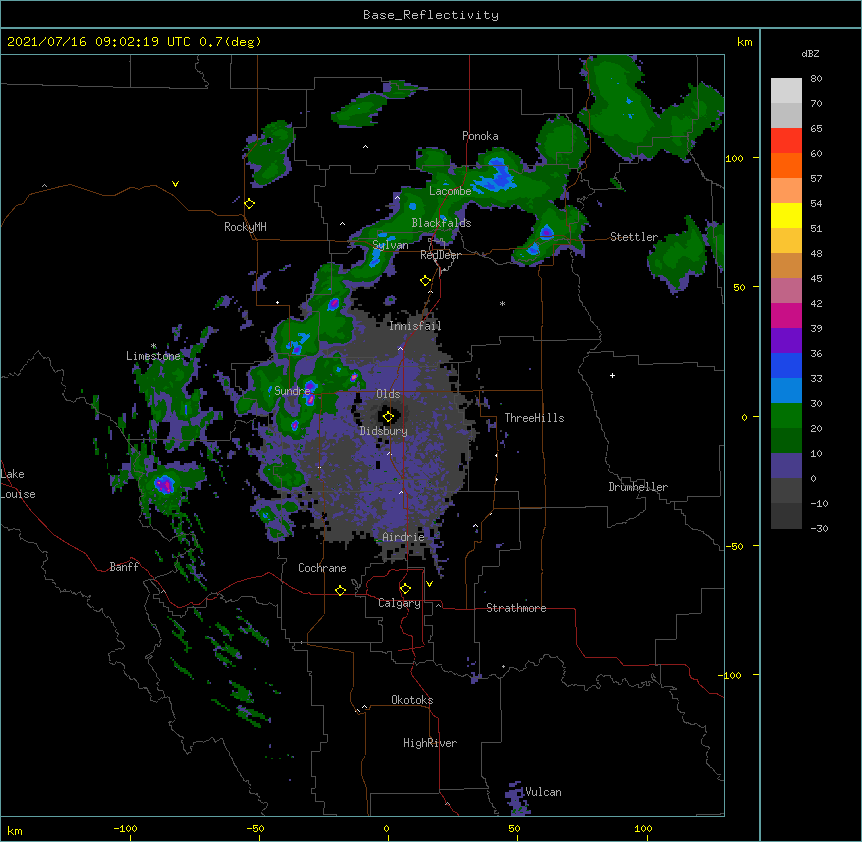Screen dimensions: 862x842
Task: Click the dBZ legend heading
Action: point(810,54)
